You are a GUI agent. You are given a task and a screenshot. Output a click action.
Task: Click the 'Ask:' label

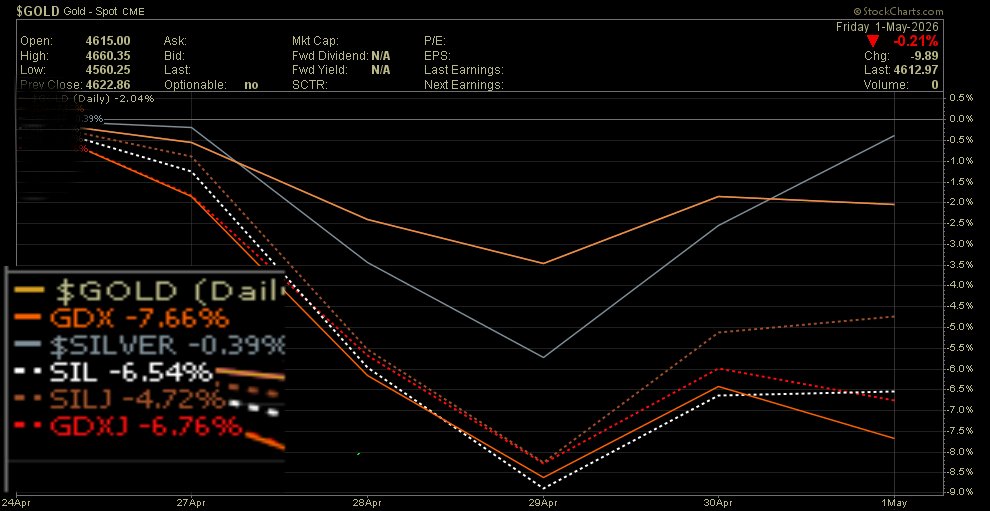pyautogui.click(x=175, y=41)
